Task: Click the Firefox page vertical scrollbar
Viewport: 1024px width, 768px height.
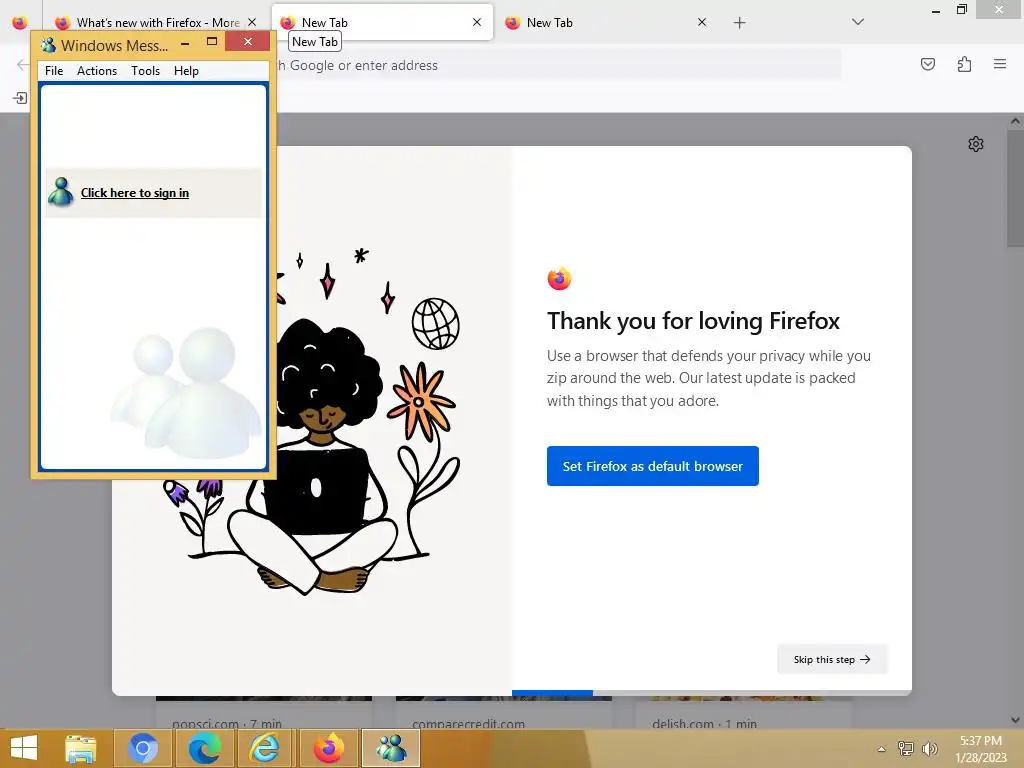Action: click(x=1016, y=189)
